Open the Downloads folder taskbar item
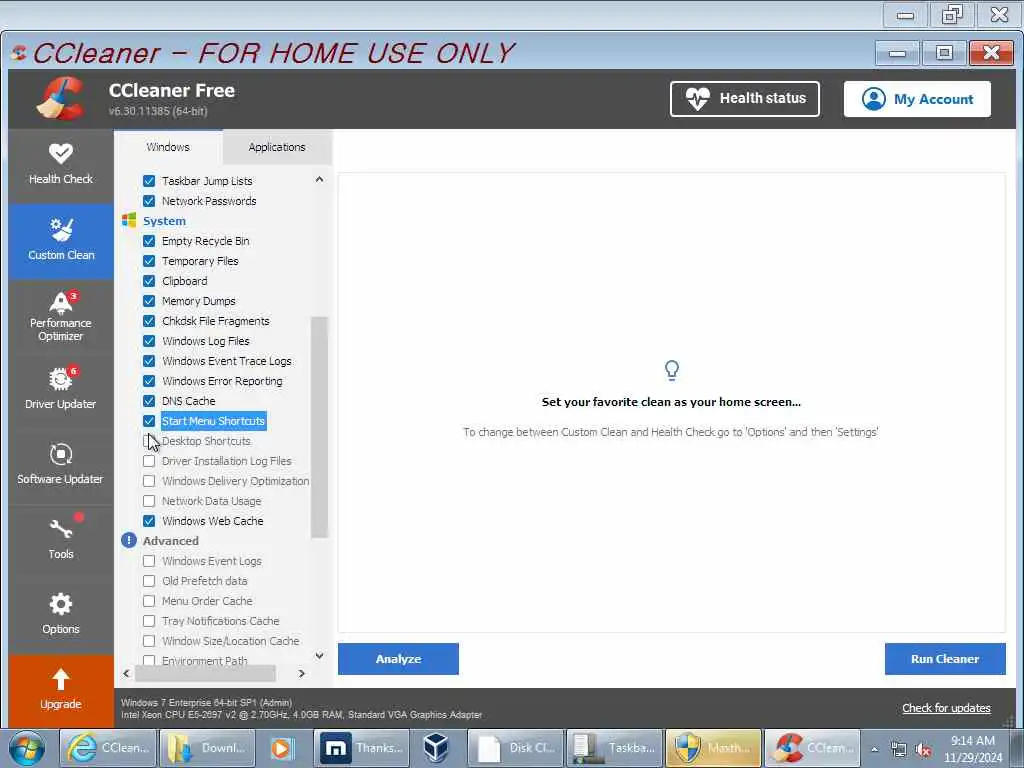The height and width of the screenshot is (768, 1024). tap(206, 748)
